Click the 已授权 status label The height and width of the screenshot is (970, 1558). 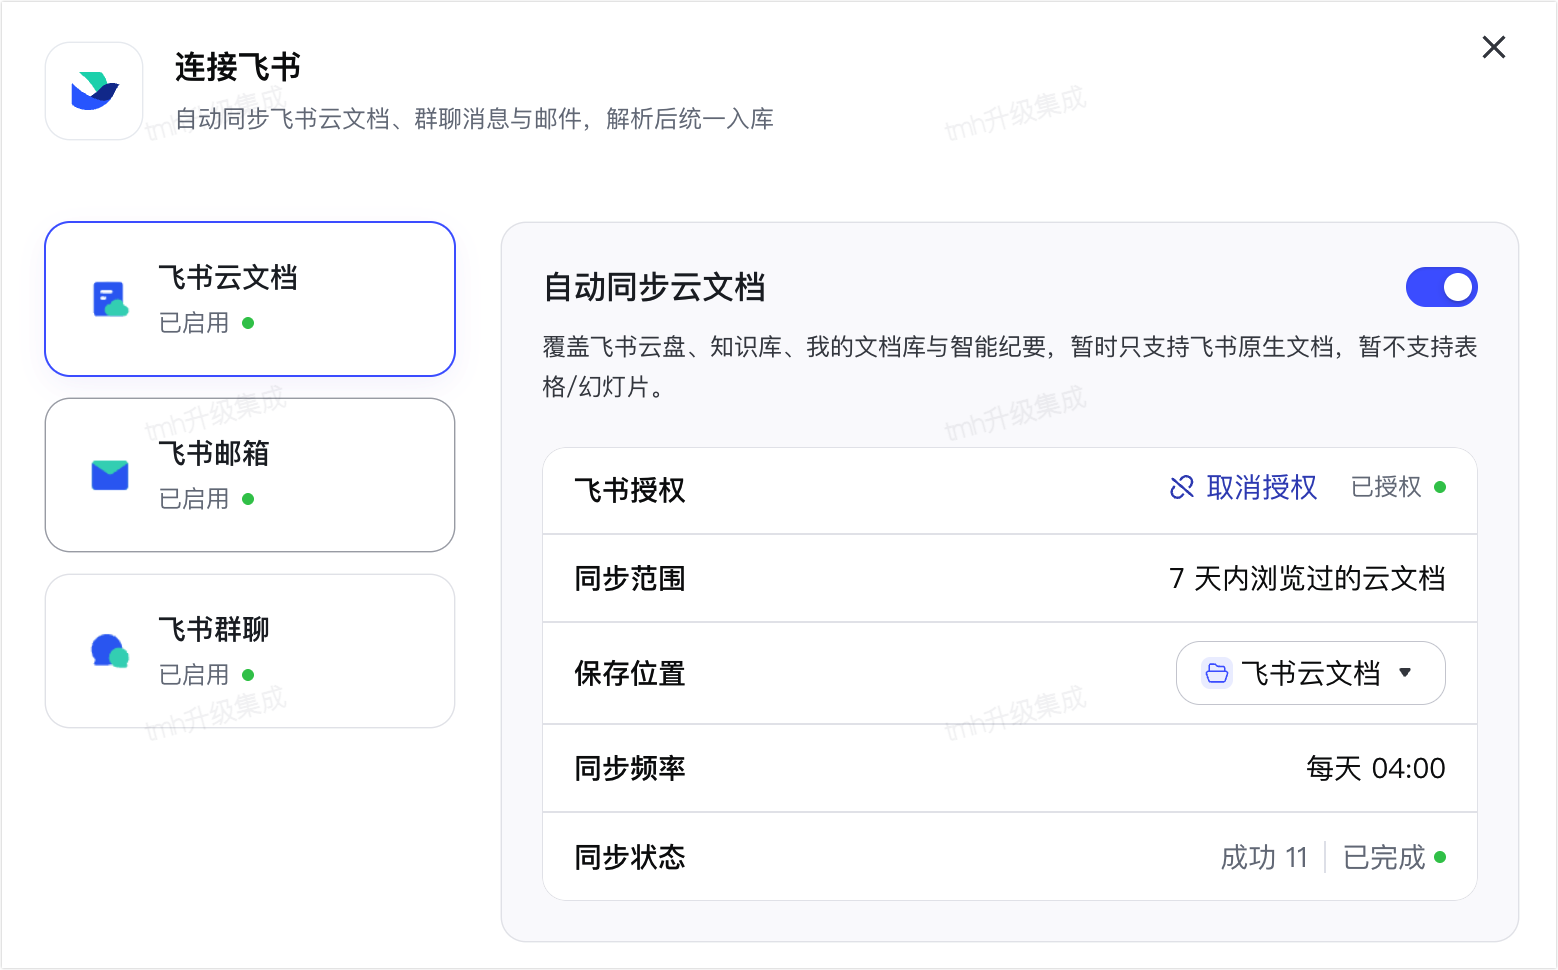pos(1386,487)
